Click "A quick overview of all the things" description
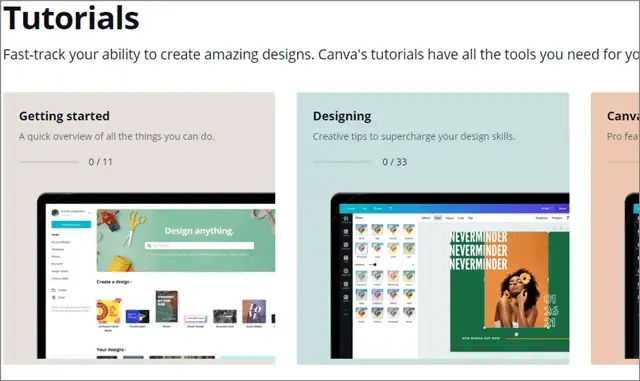 pyautogui.click(x=117, y=136)
